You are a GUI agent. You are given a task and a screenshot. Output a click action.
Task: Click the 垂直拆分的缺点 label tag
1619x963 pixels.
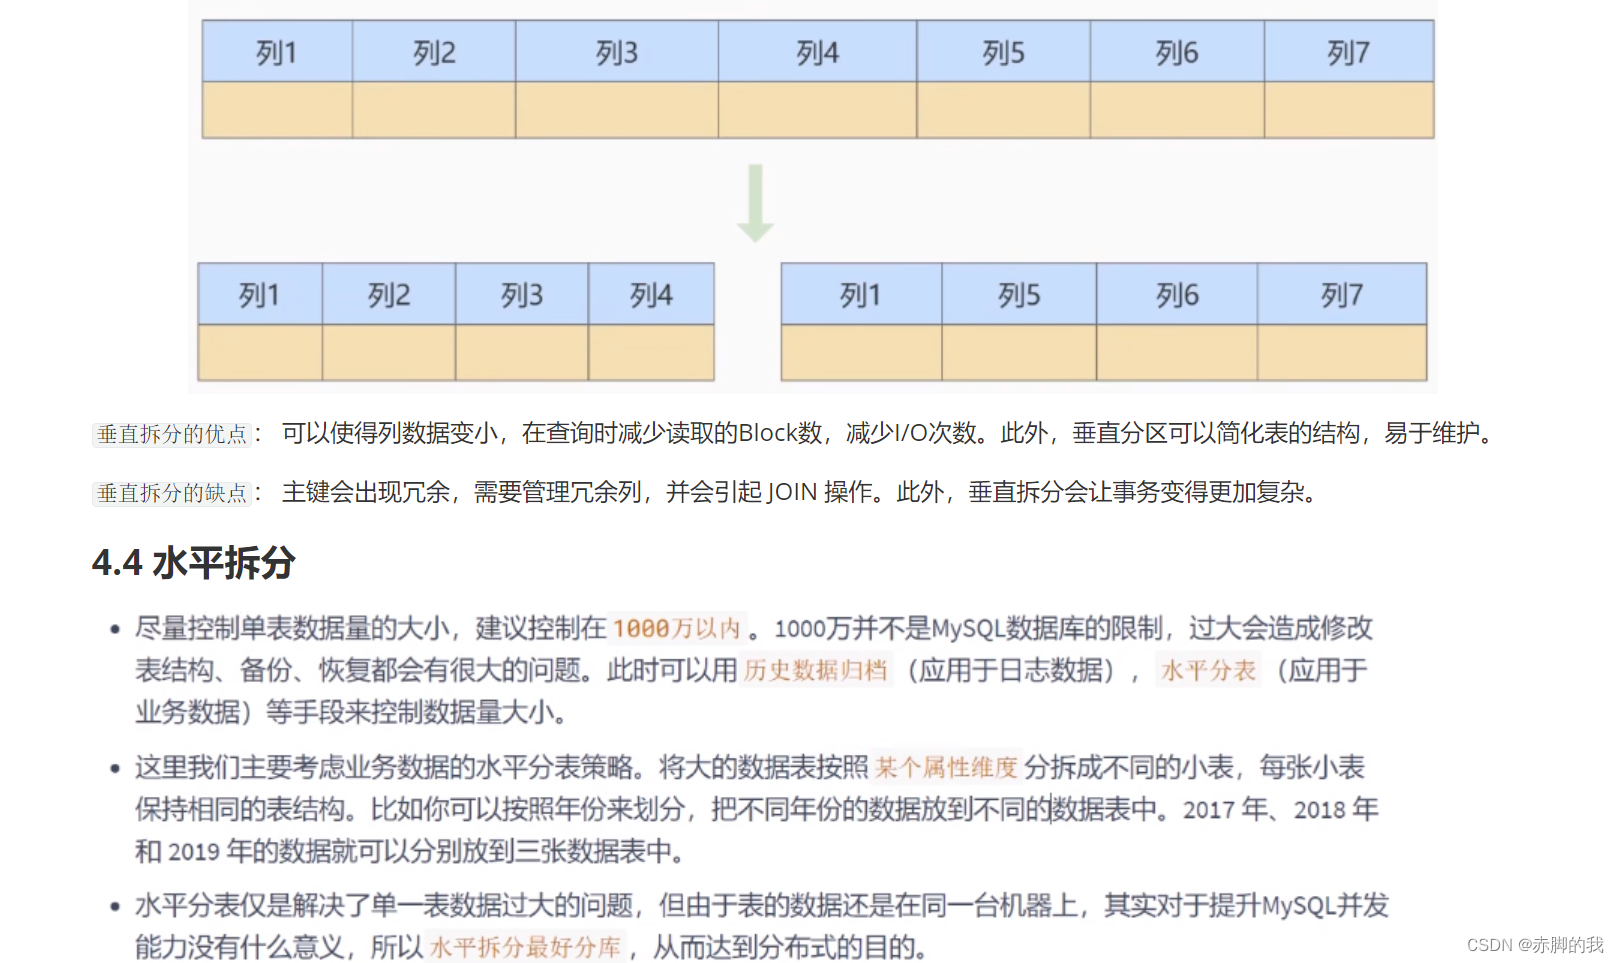(x=170, y=492)
